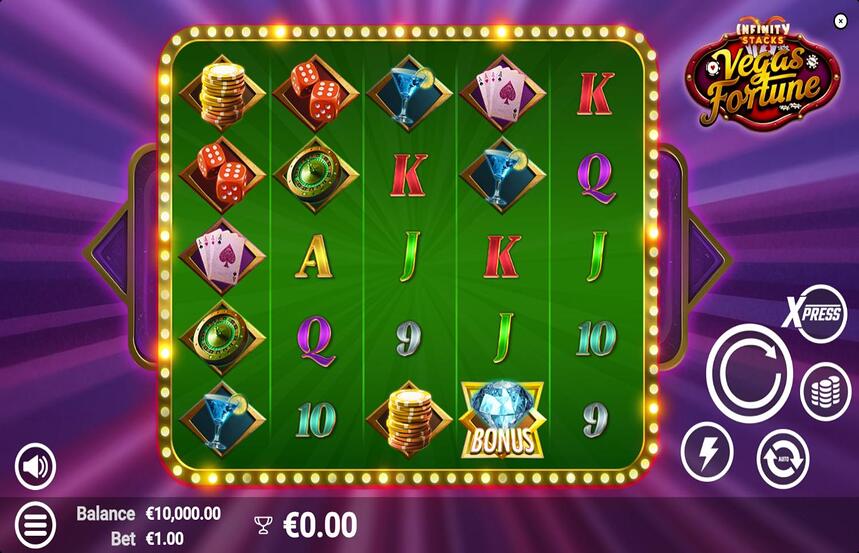The height and width of the screenshot is (553, 859).
Task: Click the cocktail glass symbol on third reel
Action: tap(409, 93)
